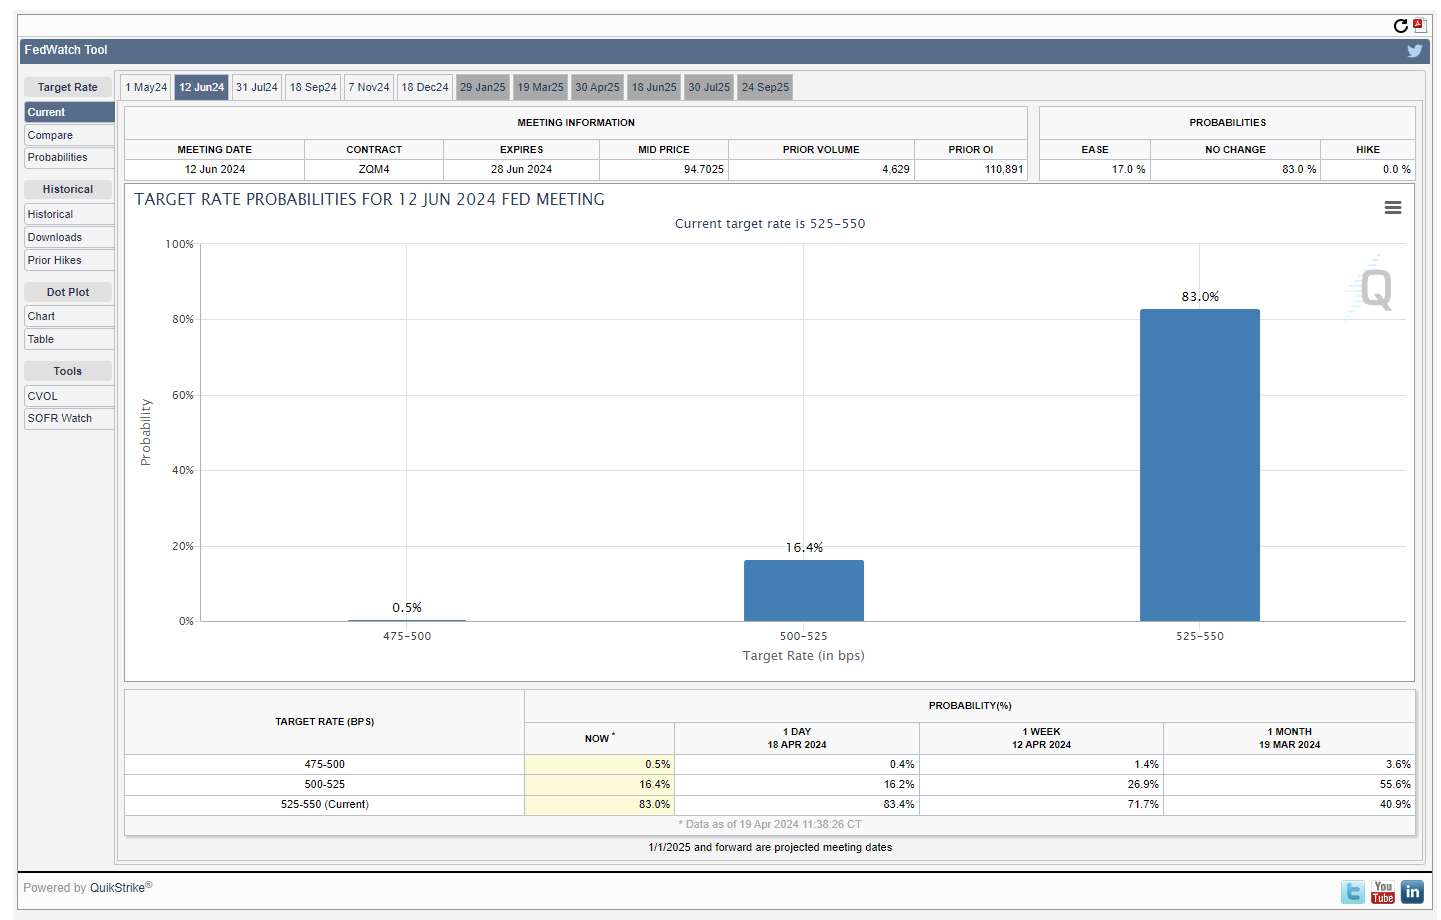The image size is (1441, 920).
Task: Click the 525-550 bar in chart
Action: tap(1199, 465)
